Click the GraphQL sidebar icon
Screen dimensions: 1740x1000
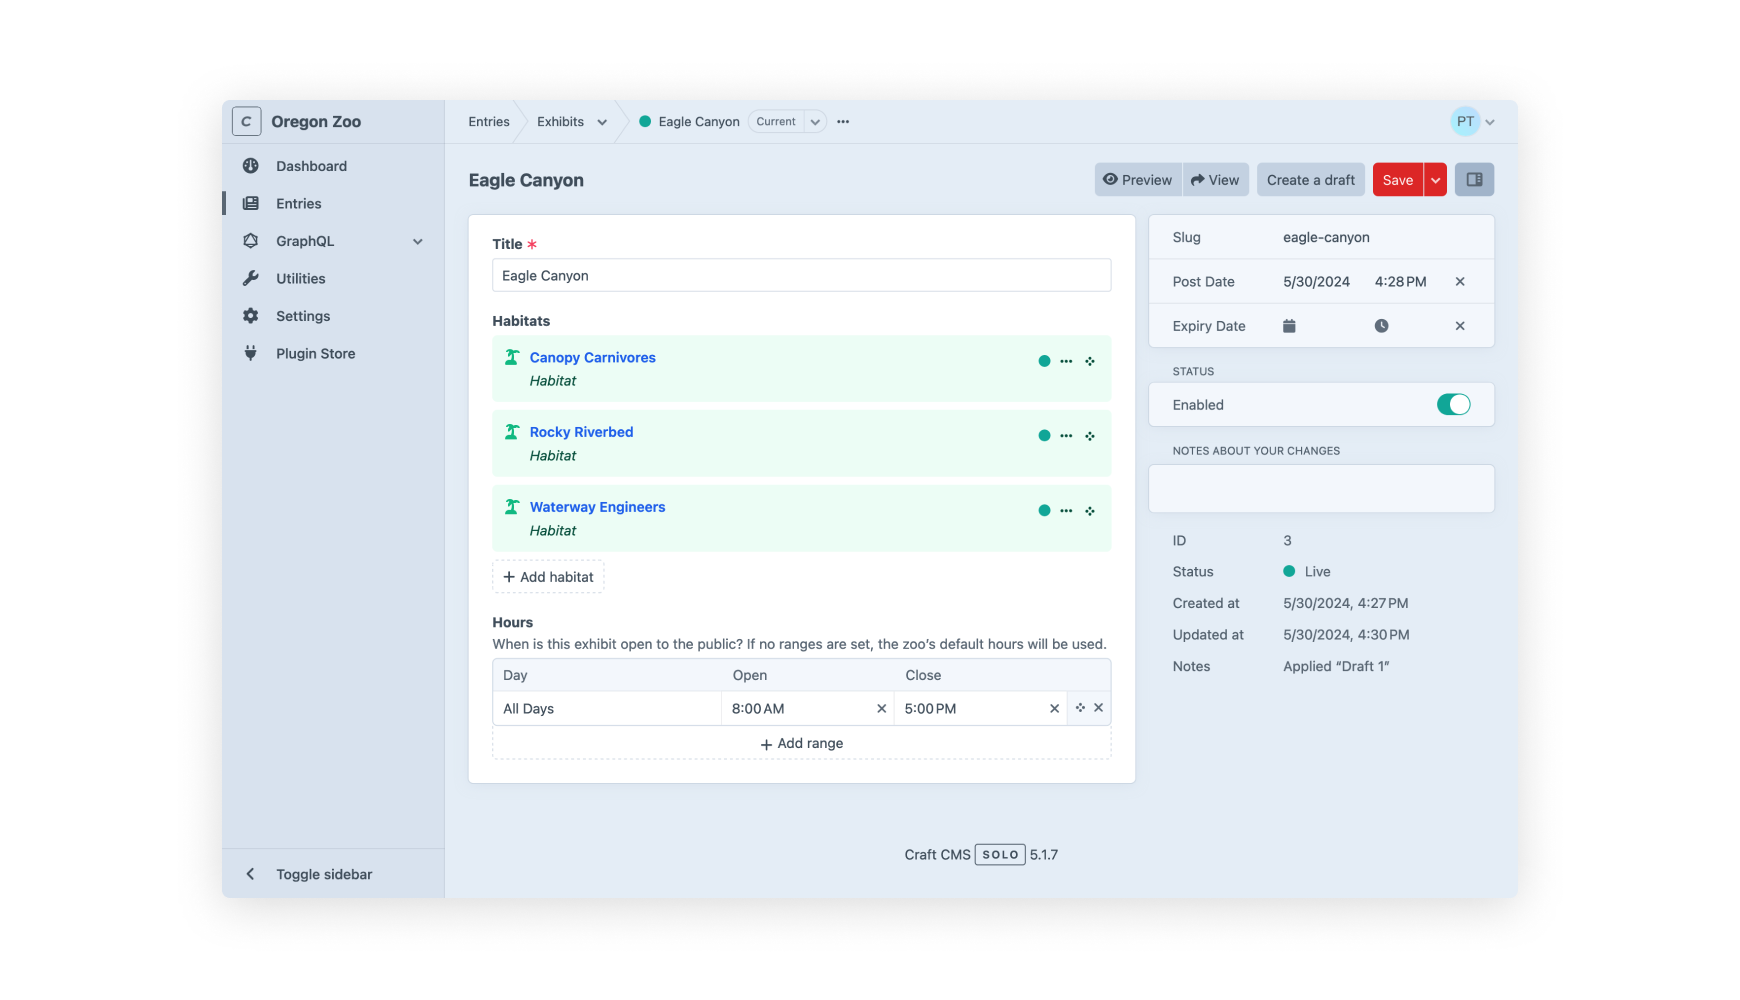pyautogui.click(x=250, y=241)
